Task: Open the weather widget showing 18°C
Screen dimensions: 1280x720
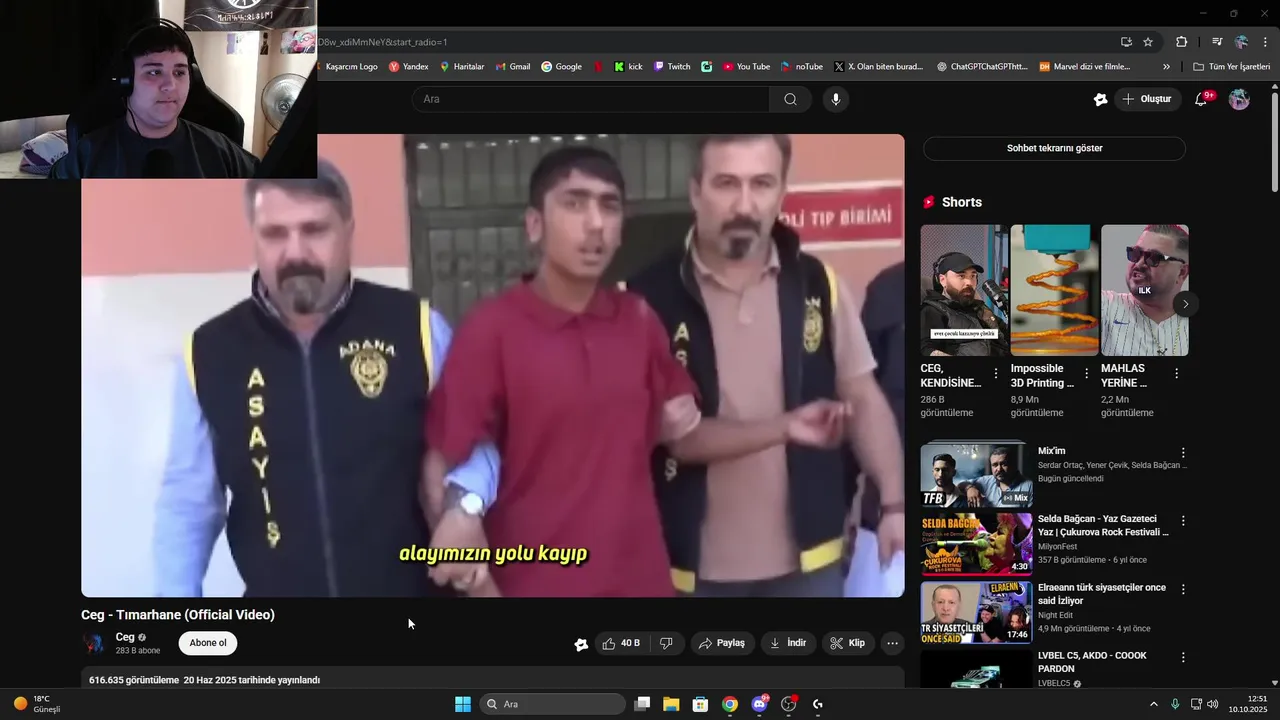Action: coord(36,704)
